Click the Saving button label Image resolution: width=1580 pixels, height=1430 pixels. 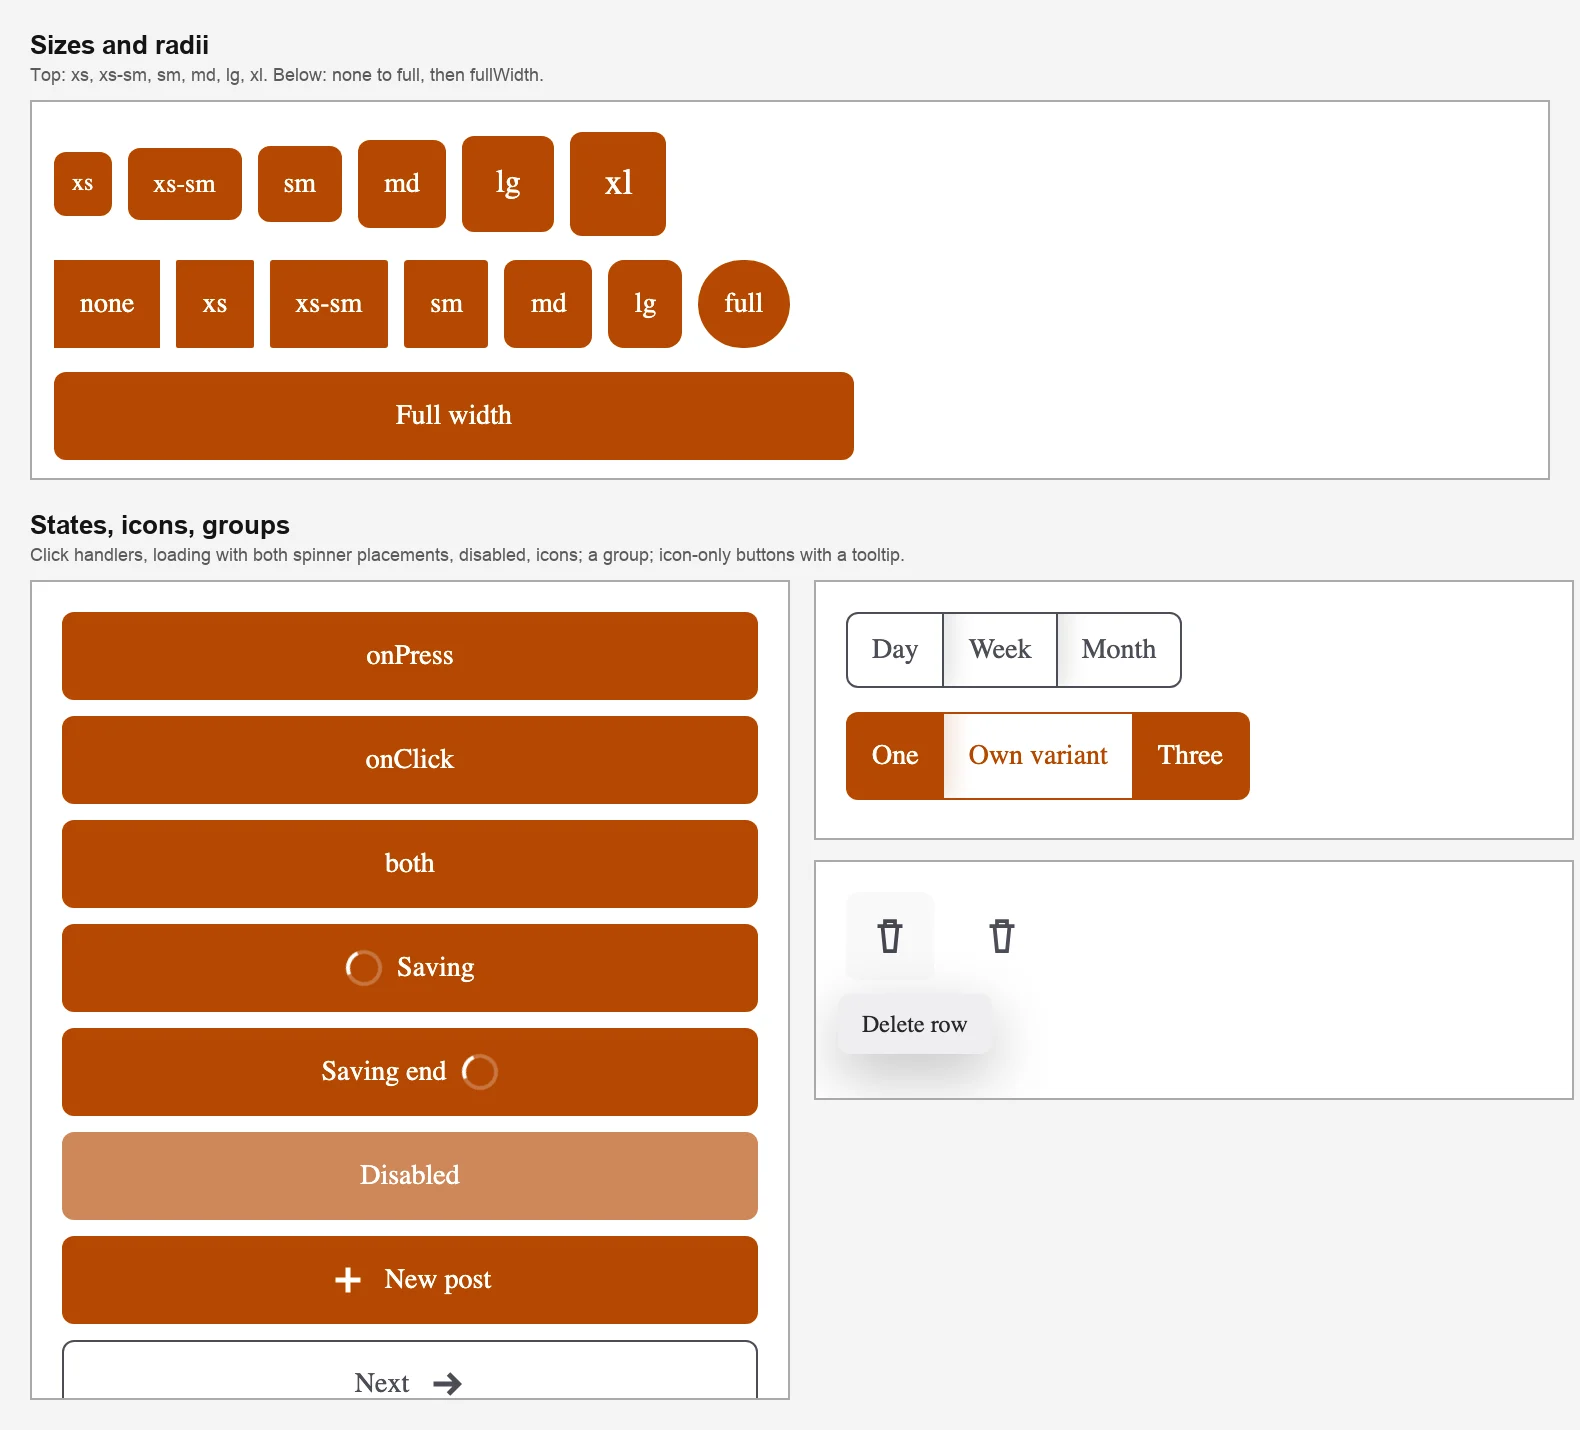tap(436, 968)
